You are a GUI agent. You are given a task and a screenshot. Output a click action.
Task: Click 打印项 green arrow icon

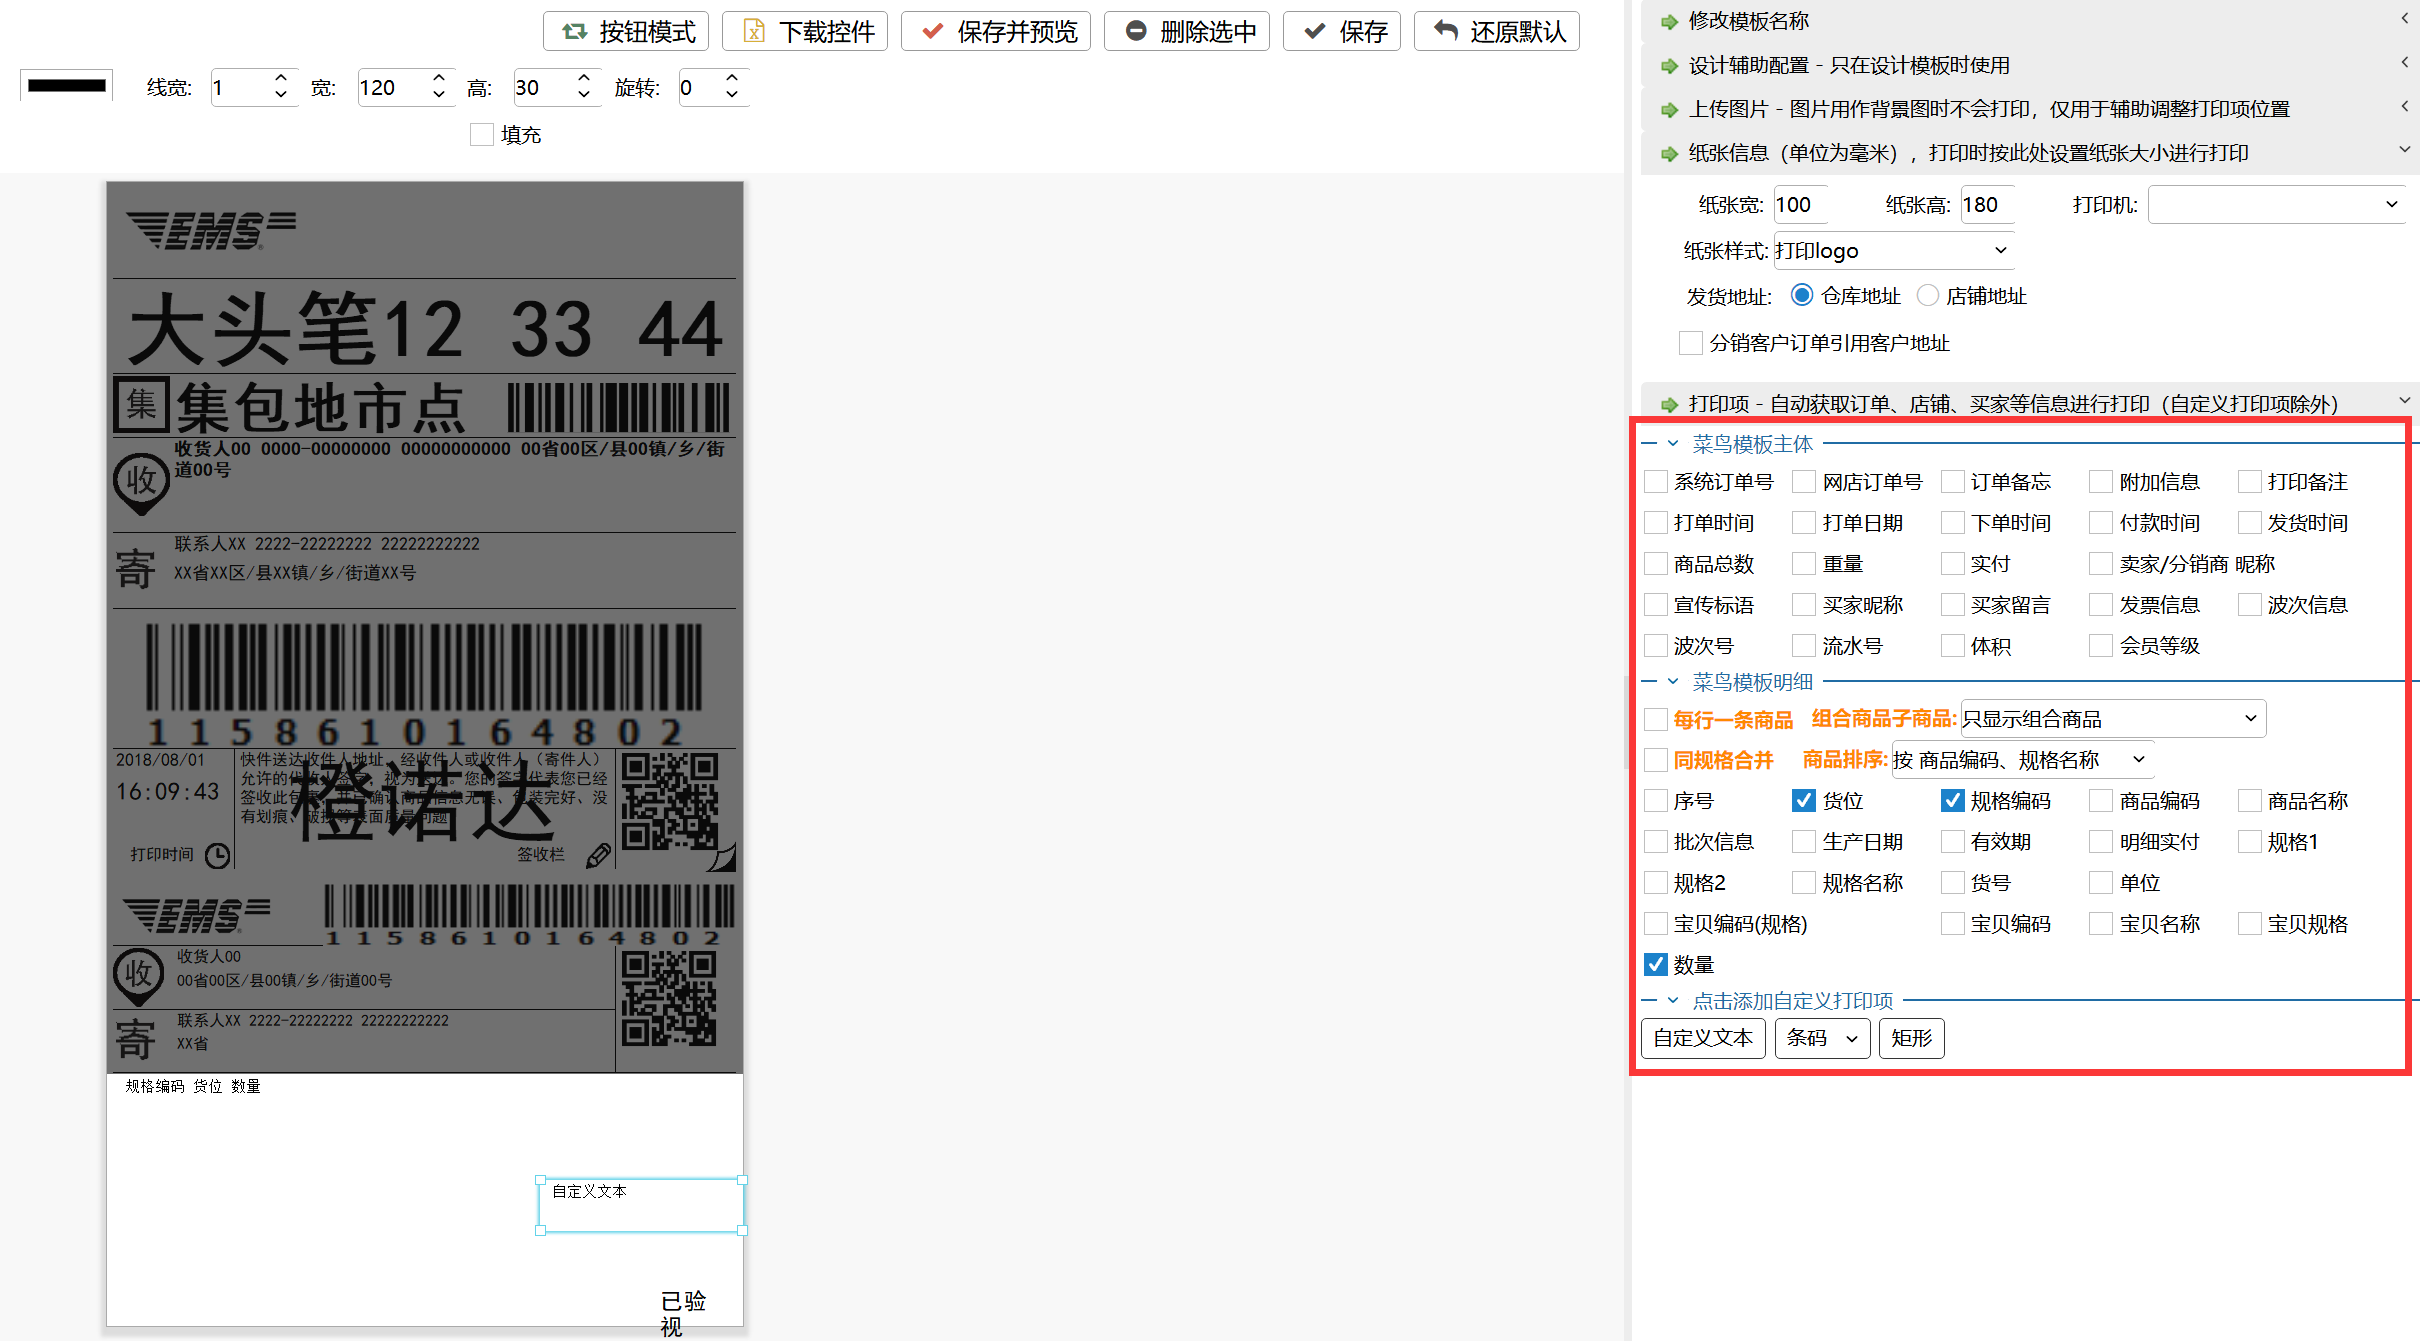coord(1669,404)
